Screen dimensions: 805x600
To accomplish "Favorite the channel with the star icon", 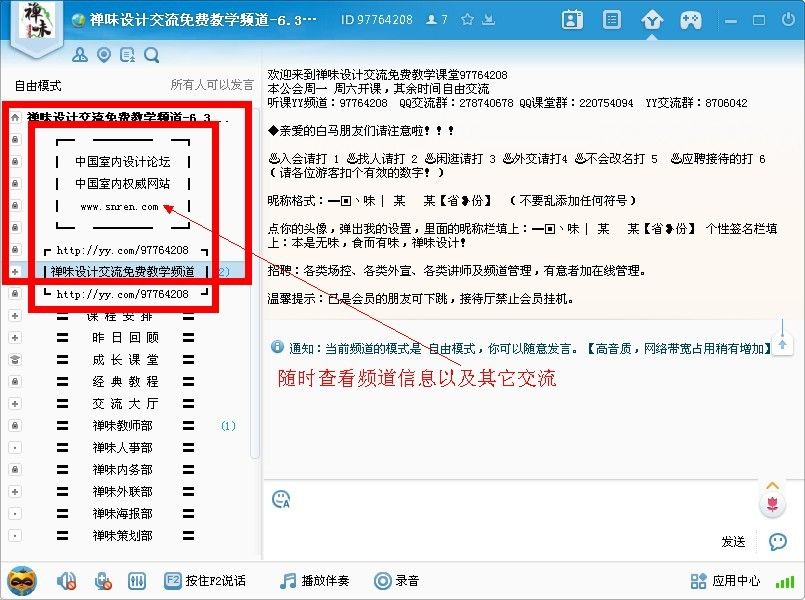I will click(467, 20).
